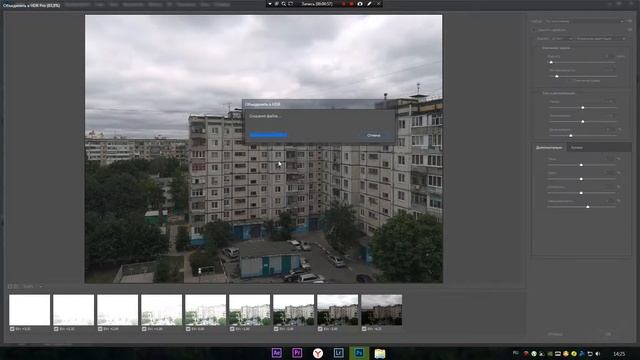Uncheck the third thumbnail's EV checkbox
Screen dimensions: 640x360
(x=100, y=329)
